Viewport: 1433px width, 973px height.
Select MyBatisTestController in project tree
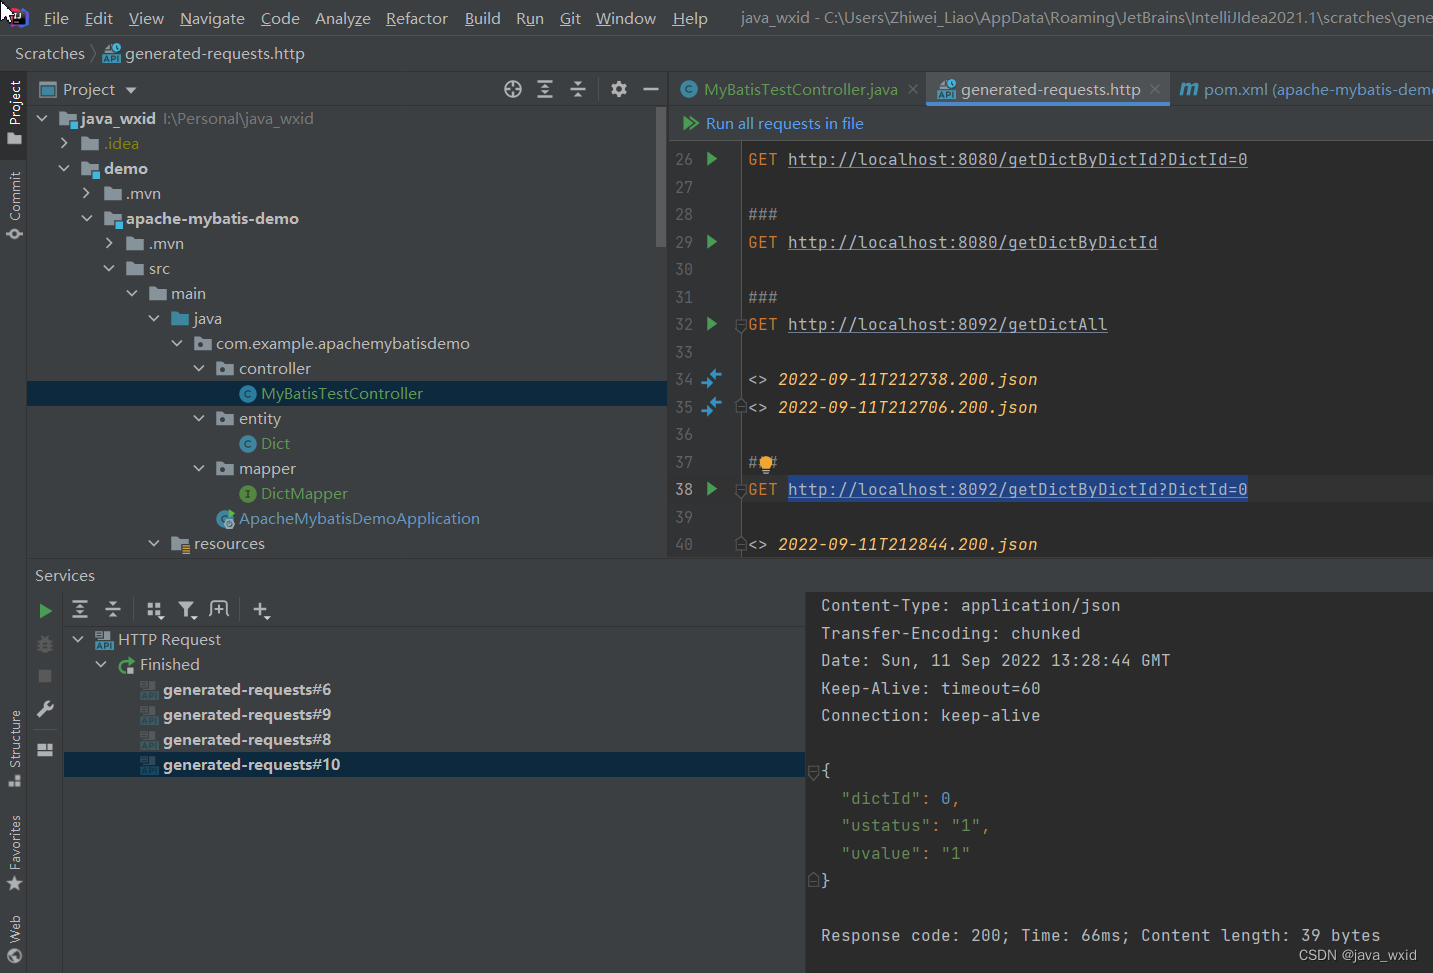point(342,393)
